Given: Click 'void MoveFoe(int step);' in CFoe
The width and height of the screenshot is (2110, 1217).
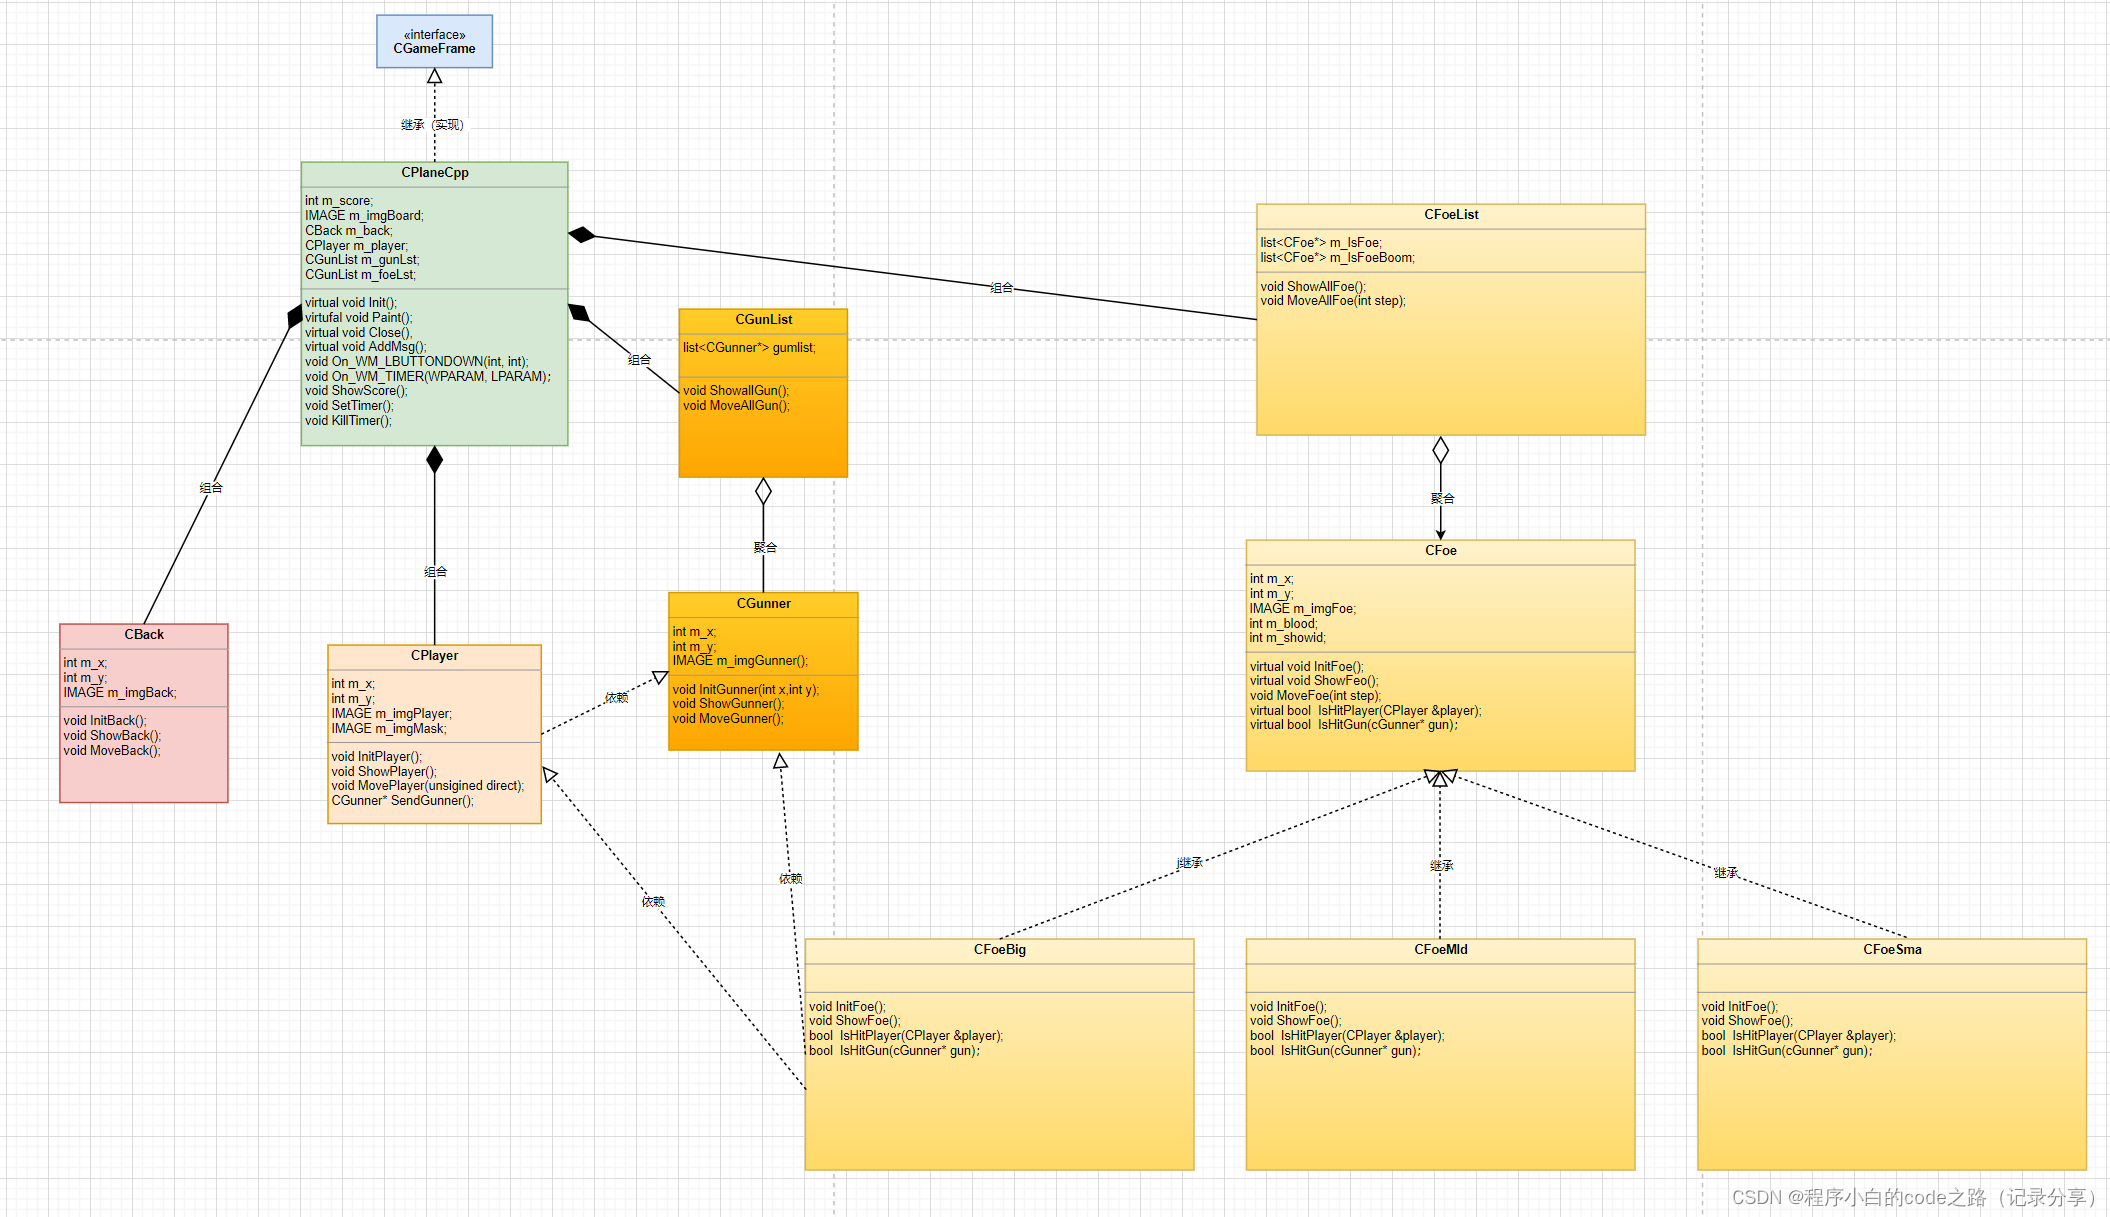Looking at the screenshot, I should click(1315, 695).
